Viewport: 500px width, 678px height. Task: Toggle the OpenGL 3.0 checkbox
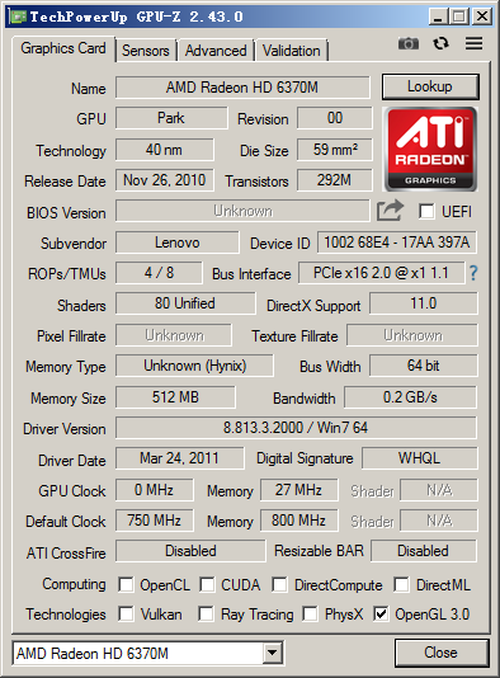381,614
